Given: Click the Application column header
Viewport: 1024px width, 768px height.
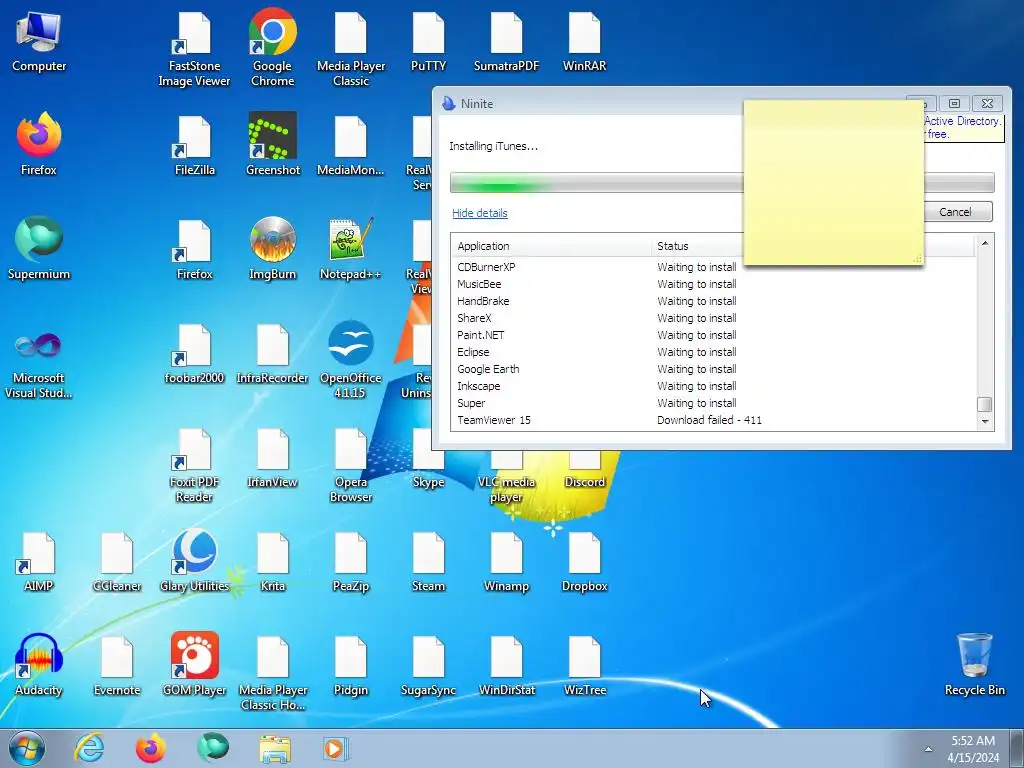Looking at the screenshot, I should point(551,246).
